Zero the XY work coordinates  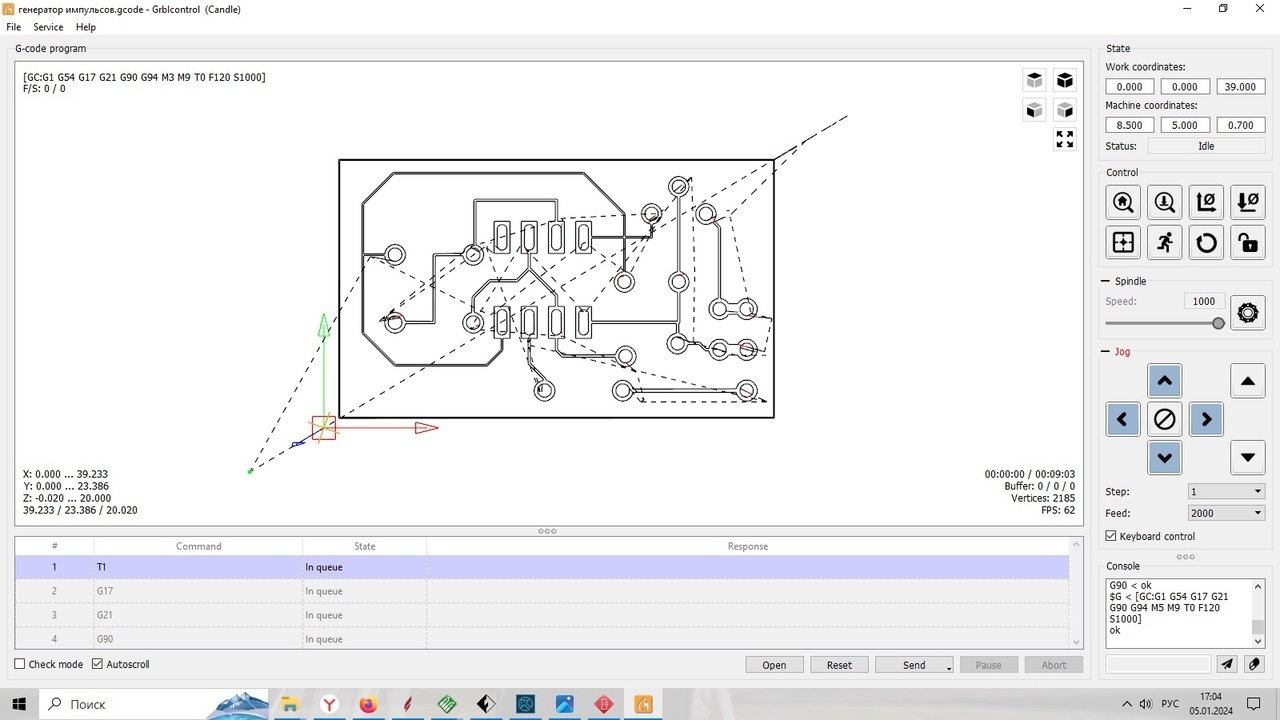click(1206, 203)
